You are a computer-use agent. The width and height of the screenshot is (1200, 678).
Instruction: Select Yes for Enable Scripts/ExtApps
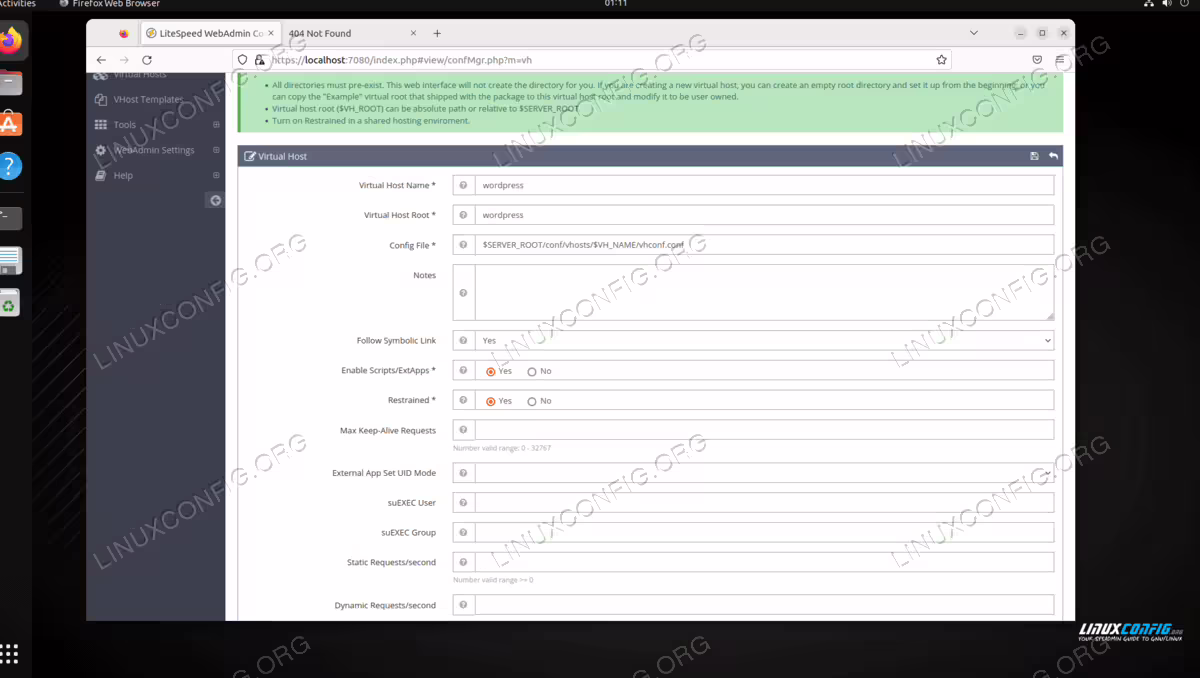pos(491,371)
